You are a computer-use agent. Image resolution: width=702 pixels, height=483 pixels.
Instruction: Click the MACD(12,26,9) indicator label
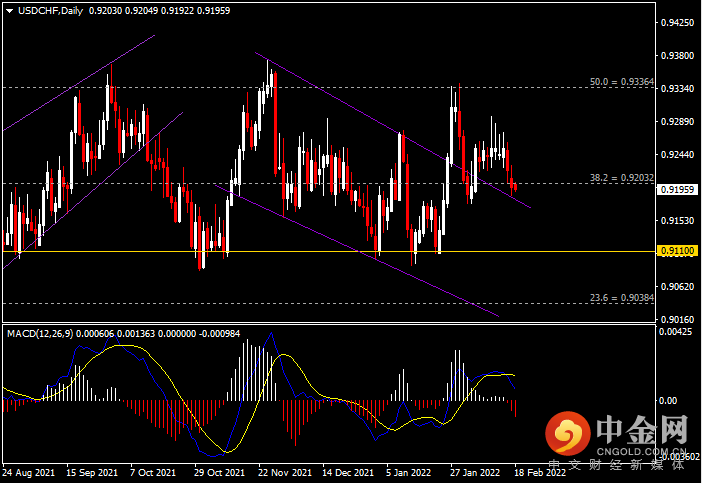coord(40,333)
